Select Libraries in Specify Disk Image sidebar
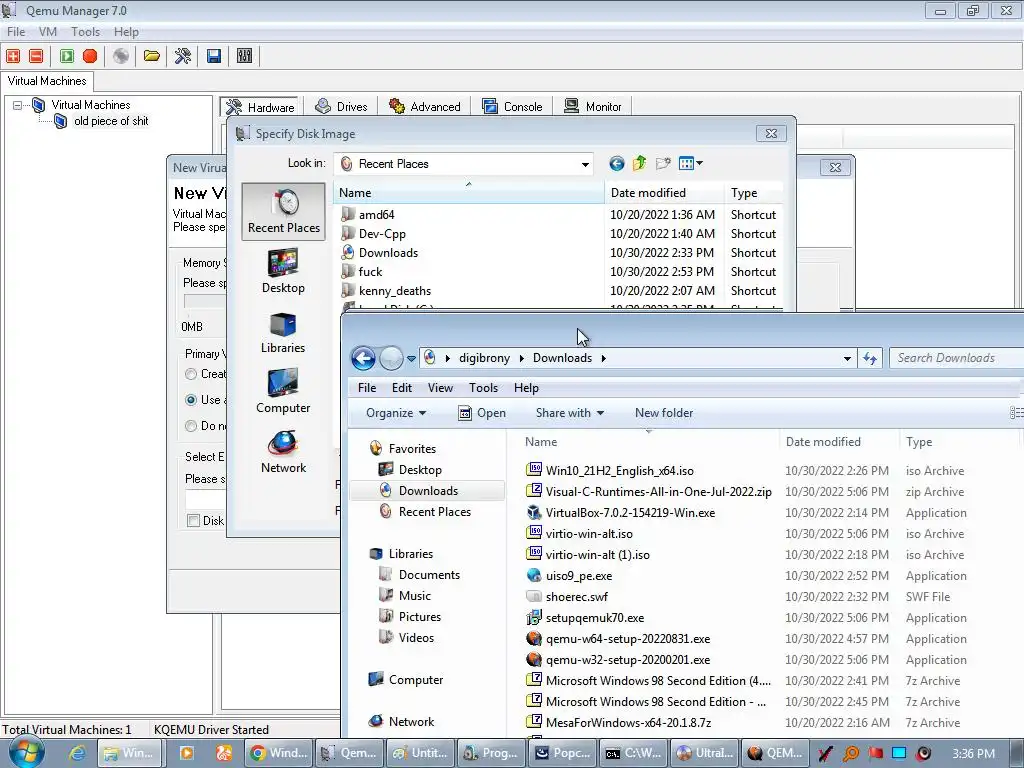 point(283,332)
